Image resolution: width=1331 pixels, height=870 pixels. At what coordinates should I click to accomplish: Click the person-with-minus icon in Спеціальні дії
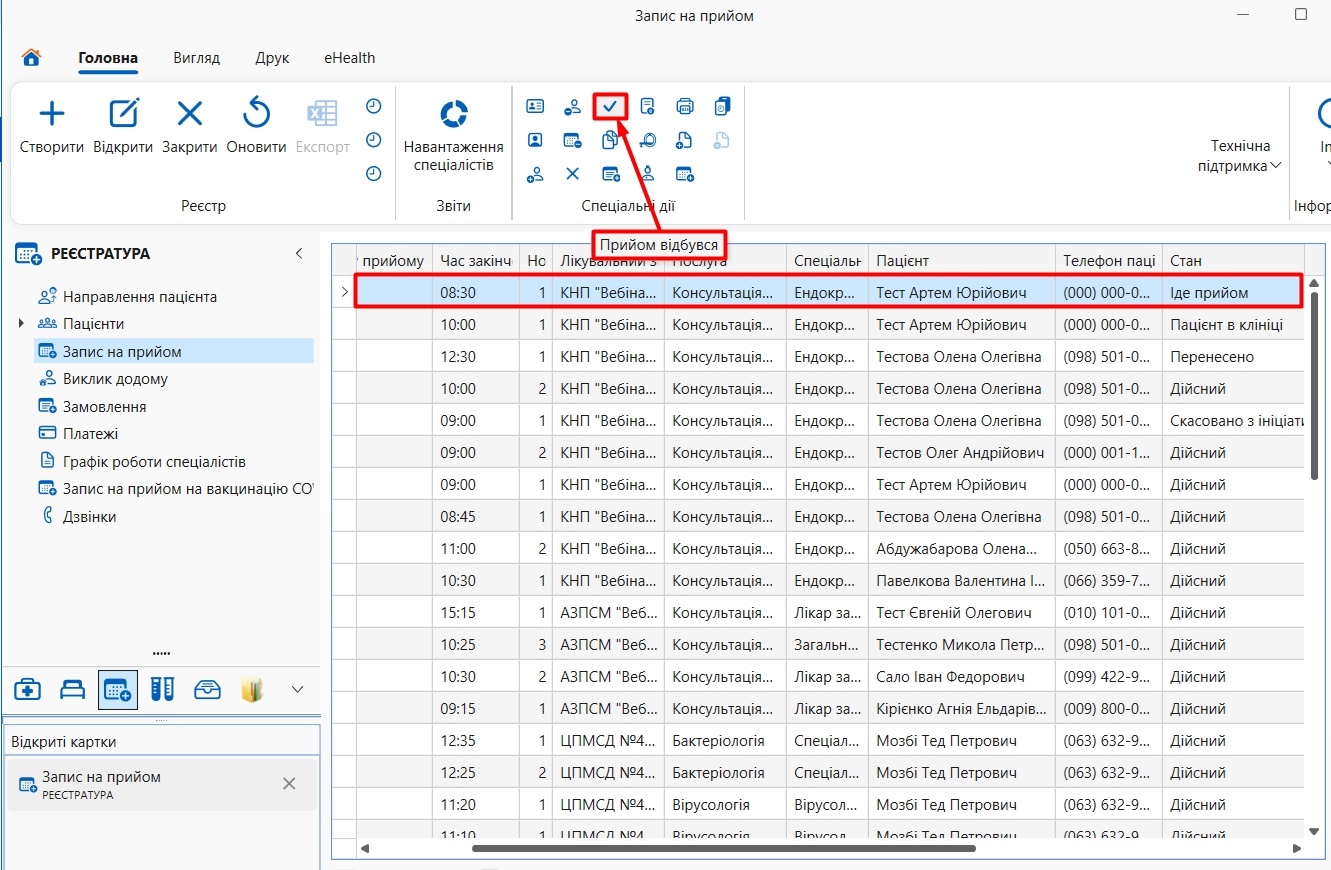tap(572, 106)
